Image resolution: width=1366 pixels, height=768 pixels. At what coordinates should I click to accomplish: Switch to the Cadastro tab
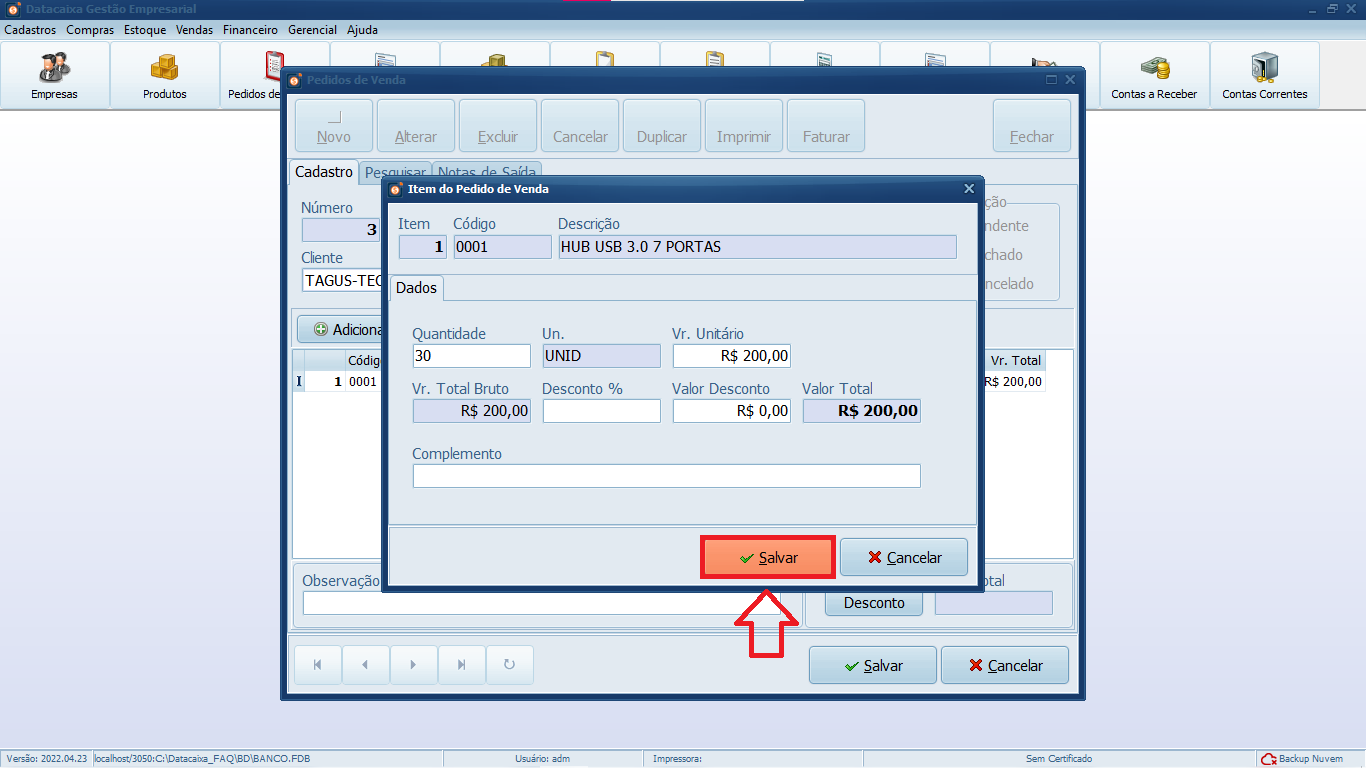pyautogui.click(x=323, y=172)
